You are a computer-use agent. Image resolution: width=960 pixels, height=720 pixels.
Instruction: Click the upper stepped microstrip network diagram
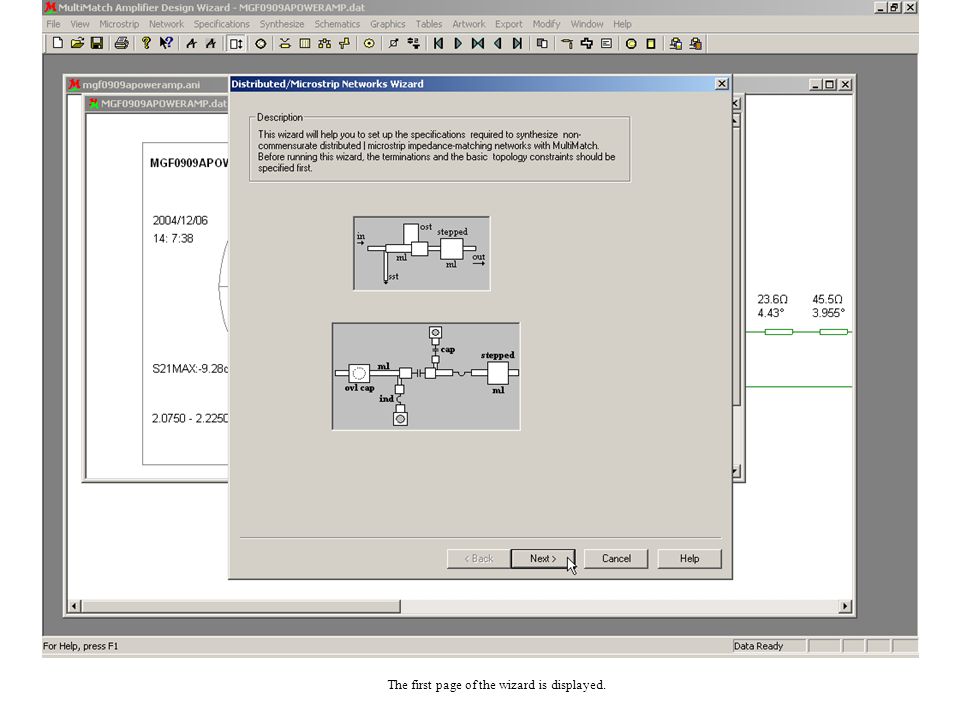422,253
